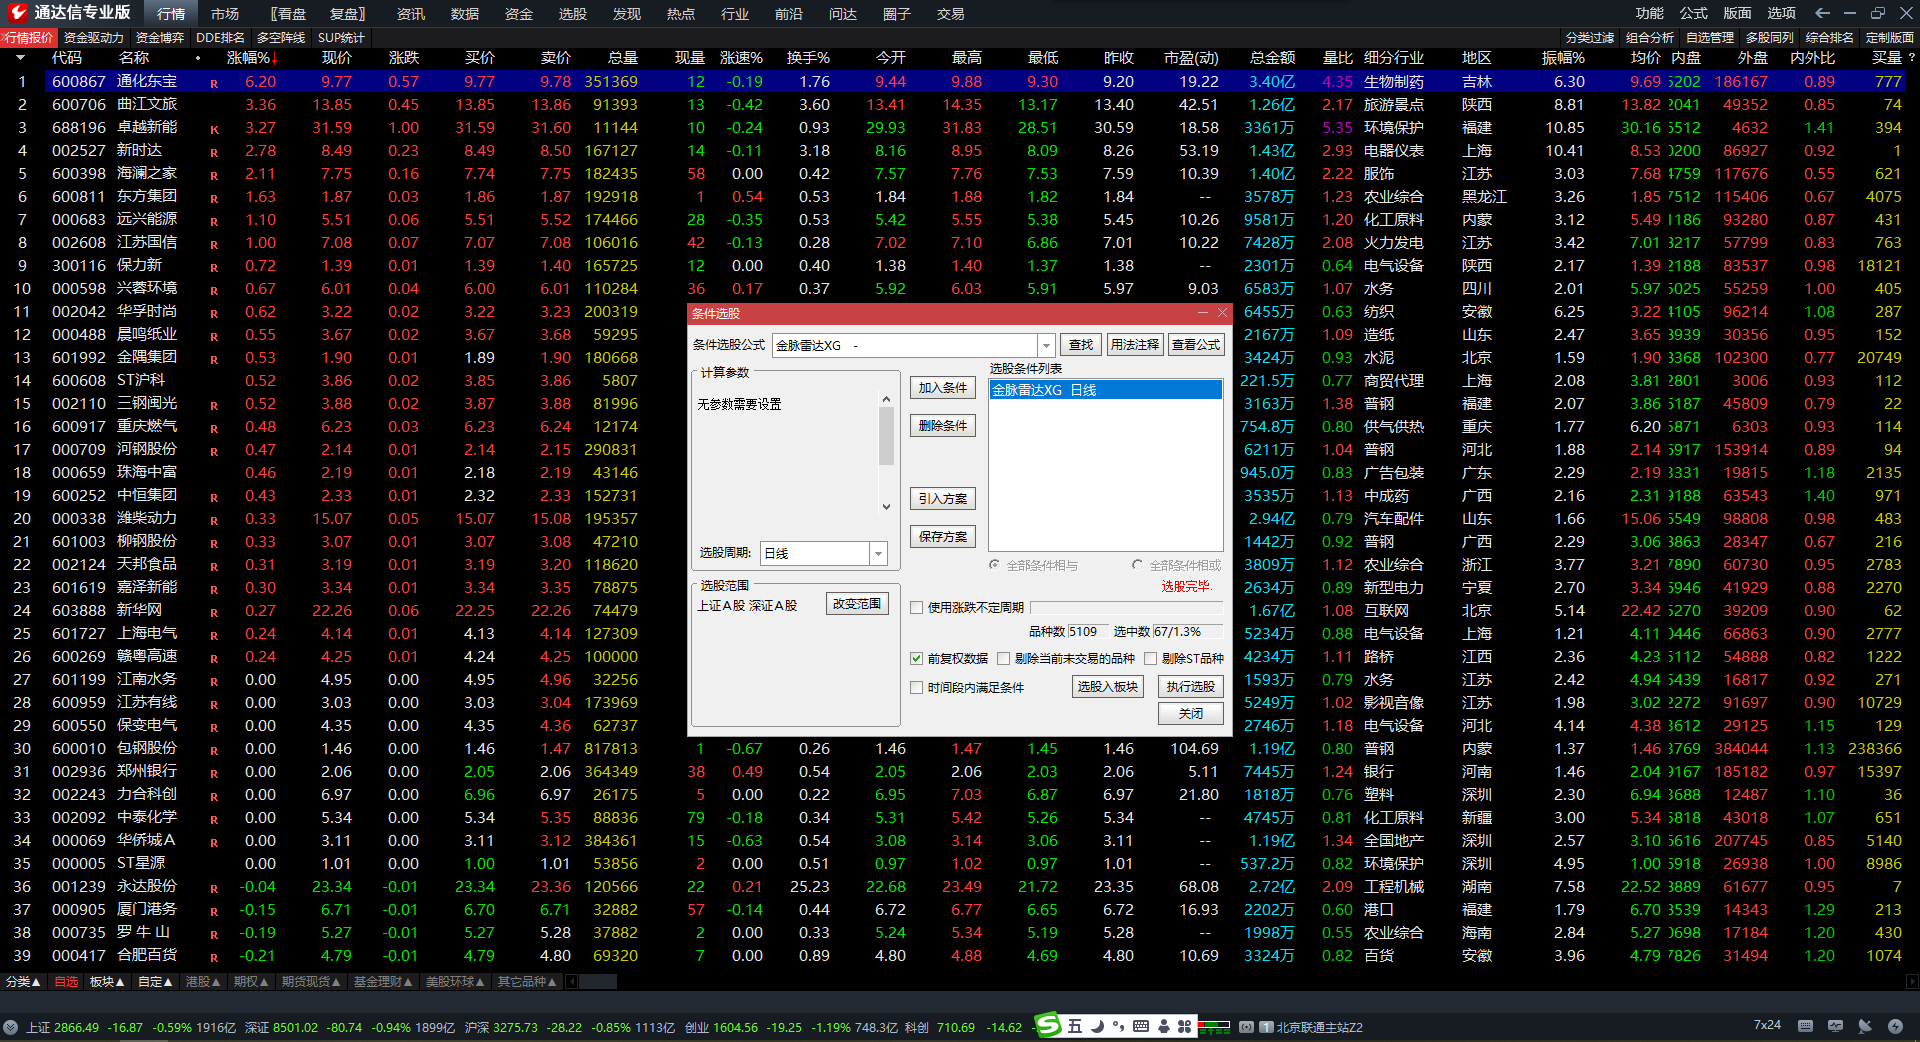
Task: Enable the 剔除ST品种 checkbox
Action: click(1150, 659)
